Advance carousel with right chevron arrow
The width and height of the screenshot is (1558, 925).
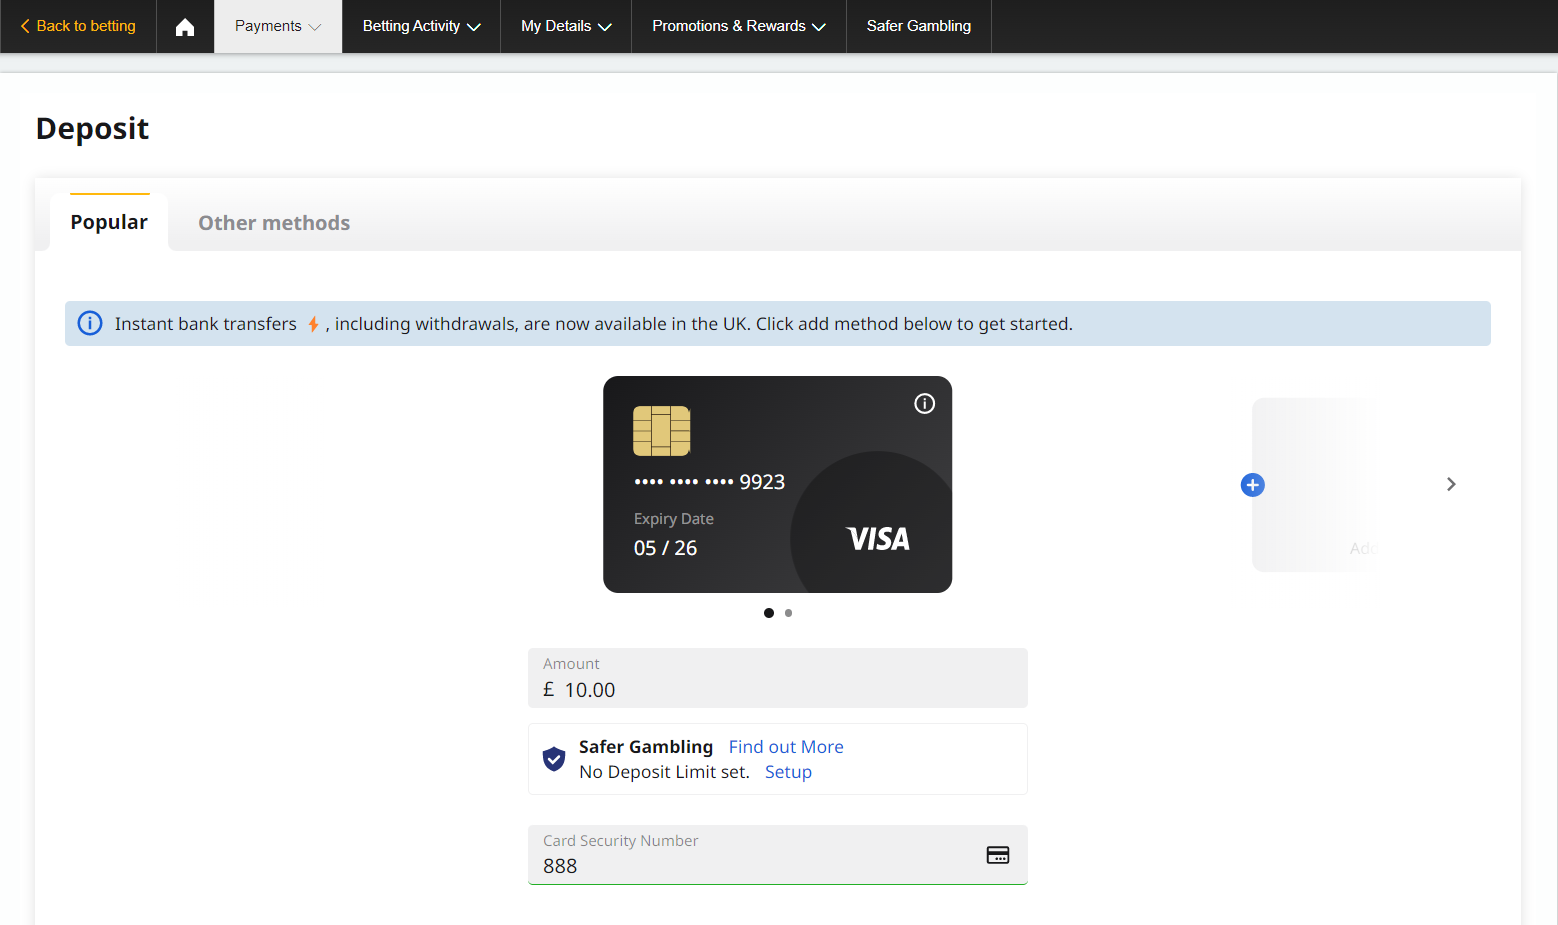tap(1451, 484)
